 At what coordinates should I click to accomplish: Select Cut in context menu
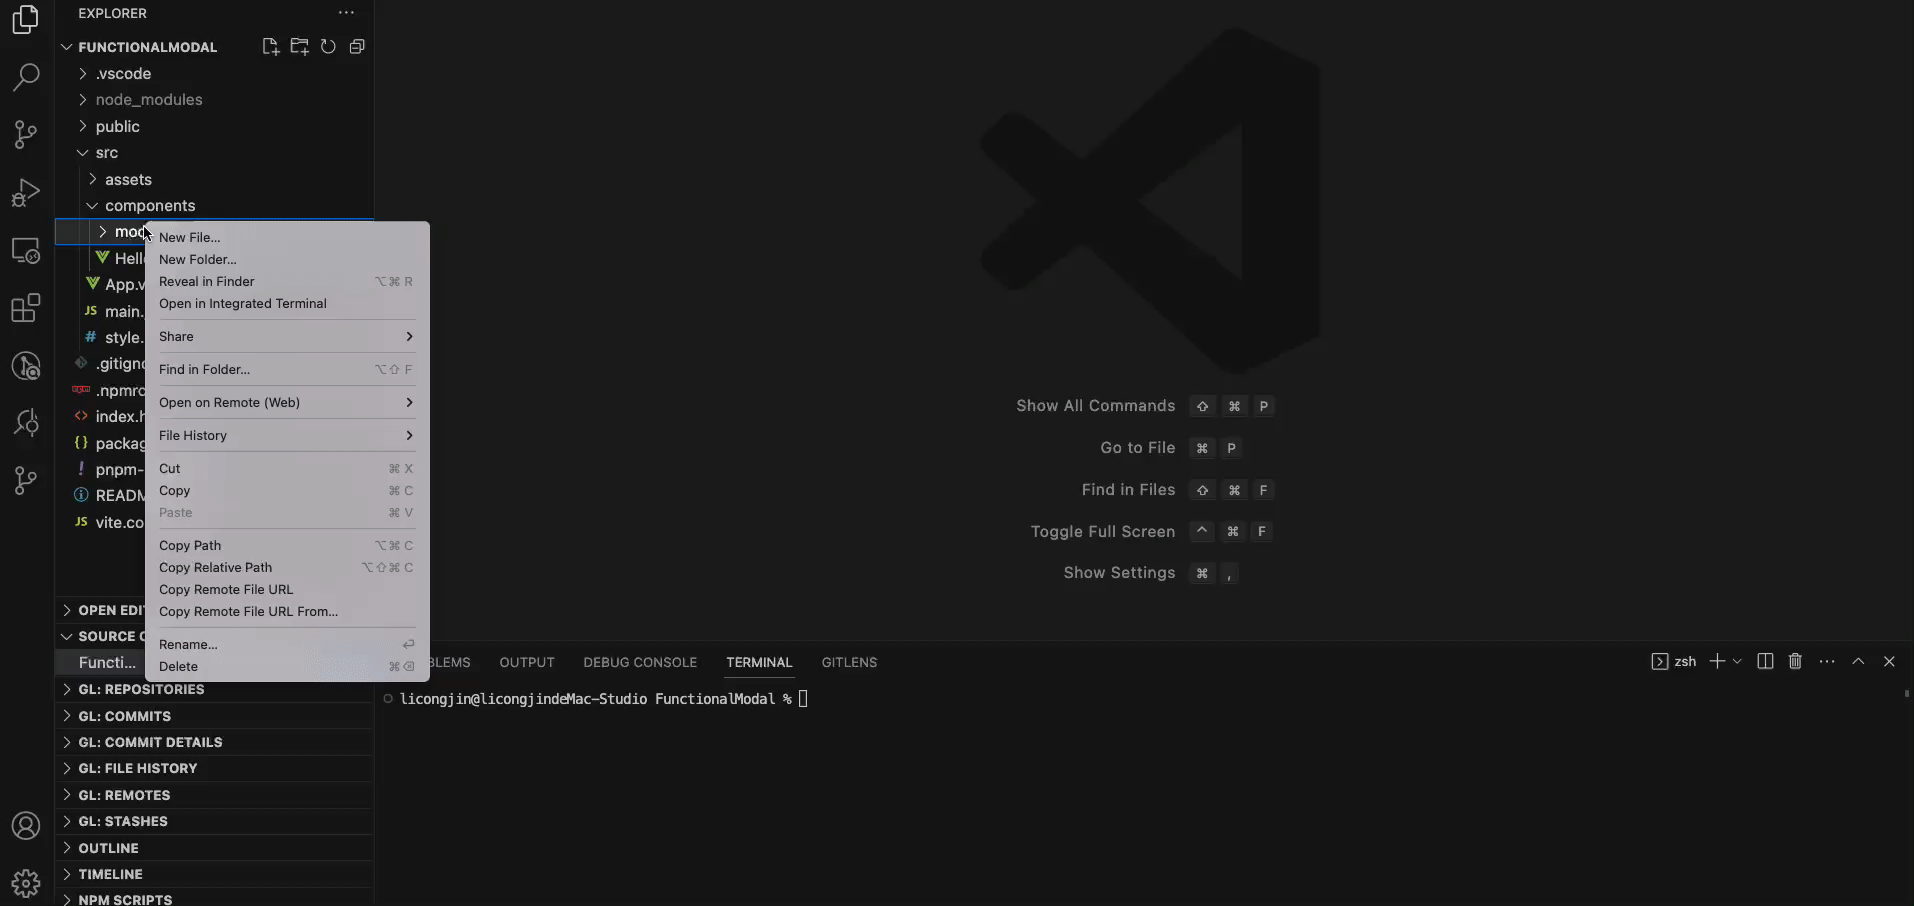(287, 468)
